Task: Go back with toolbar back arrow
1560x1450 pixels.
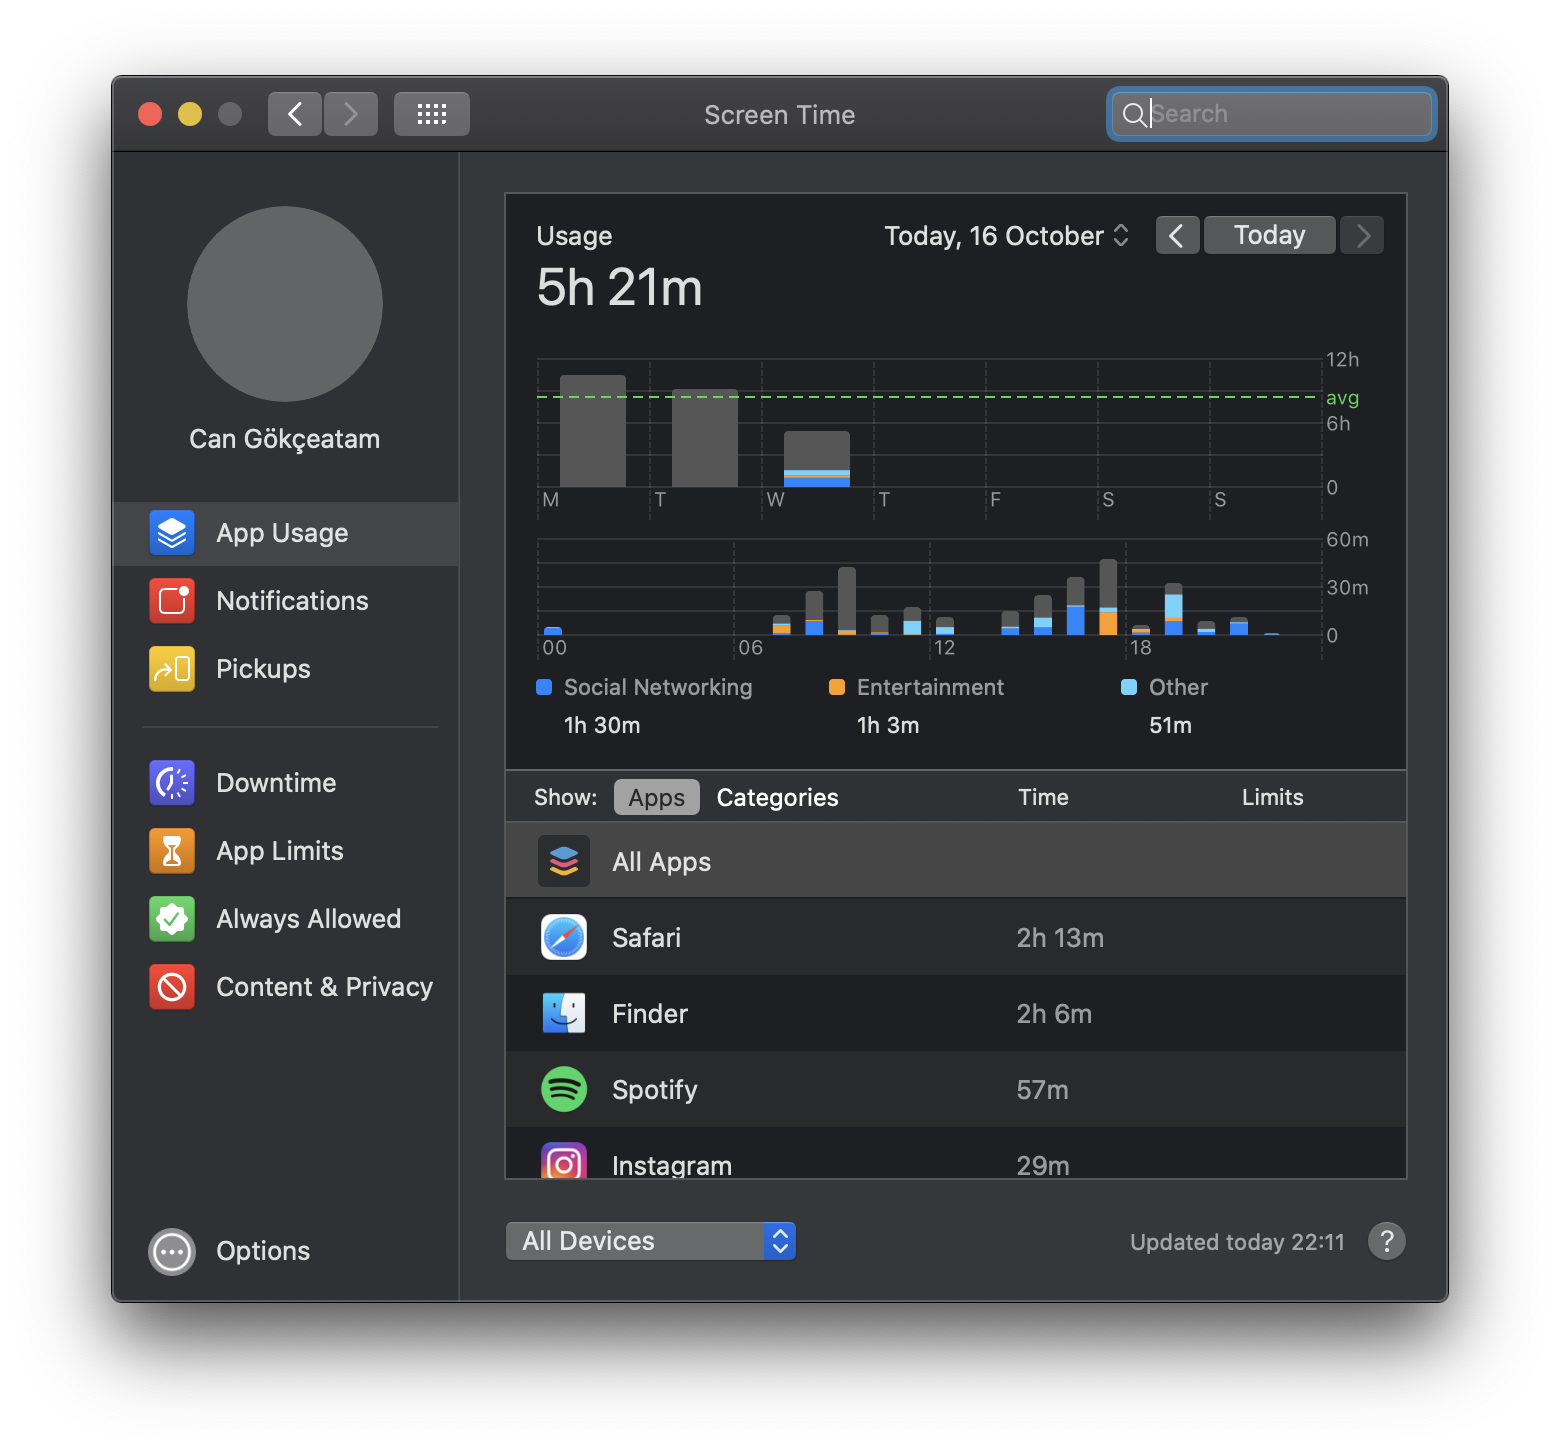Action: click(x=295, y=114)
